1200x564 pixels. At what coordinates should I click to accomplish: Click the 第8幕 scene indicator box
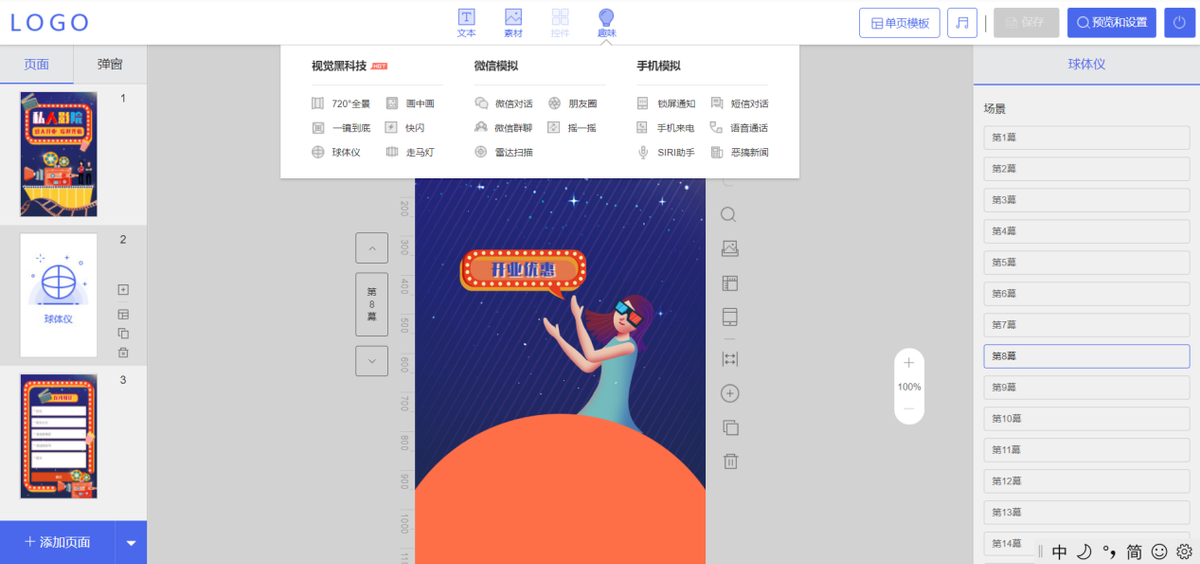pyautogui.click(x=372, y=304)
